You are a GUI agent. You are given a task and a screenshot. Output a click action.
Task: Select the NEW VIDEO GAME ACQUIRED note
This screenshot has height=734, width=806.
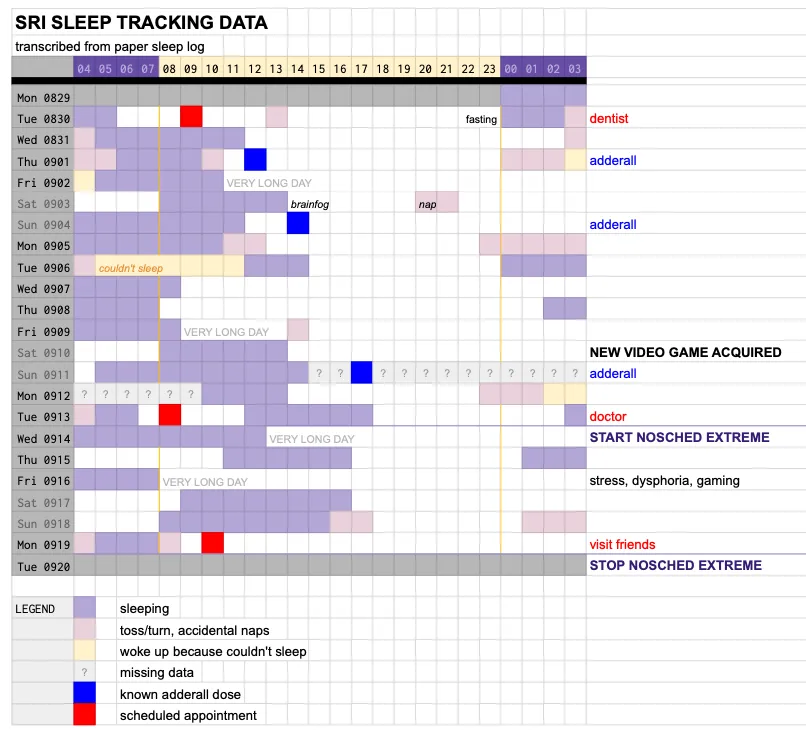[x=685, y=352]
